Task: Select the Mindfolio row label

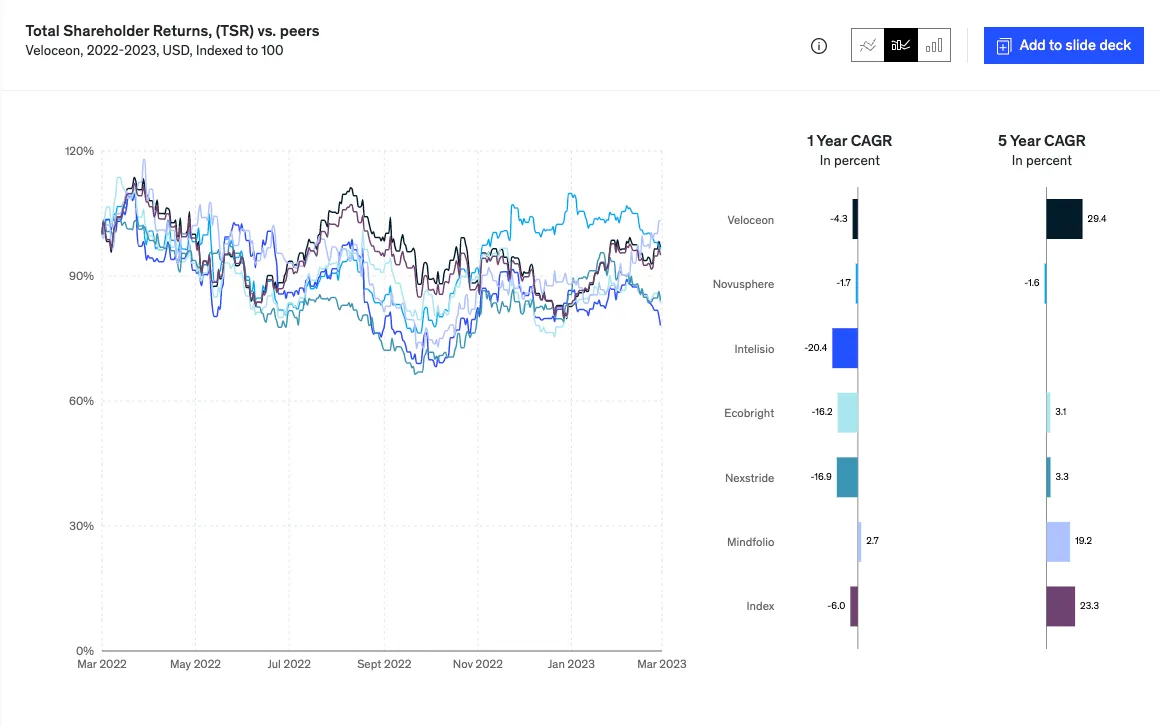Action: 750,542
